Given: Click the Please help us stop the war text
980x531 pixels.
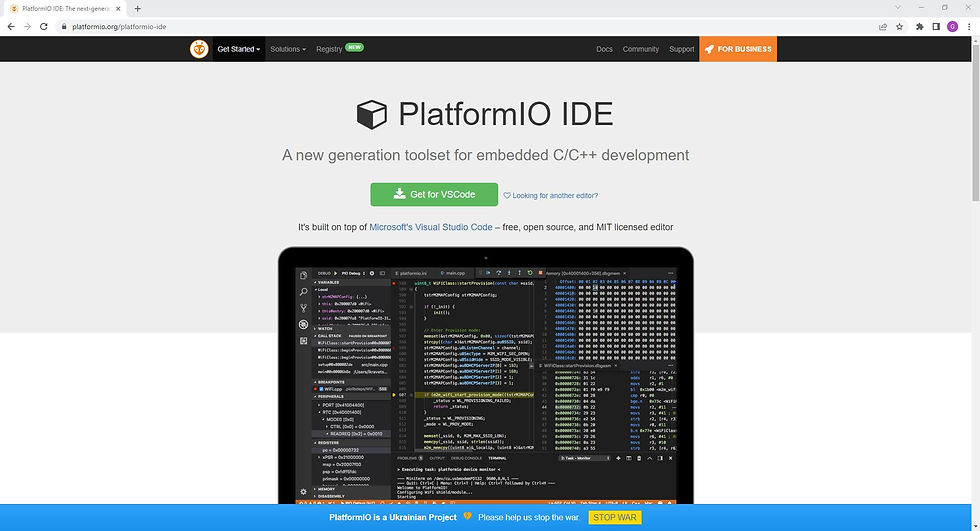Looking at the screenshot, I should [x=529, y=517].
